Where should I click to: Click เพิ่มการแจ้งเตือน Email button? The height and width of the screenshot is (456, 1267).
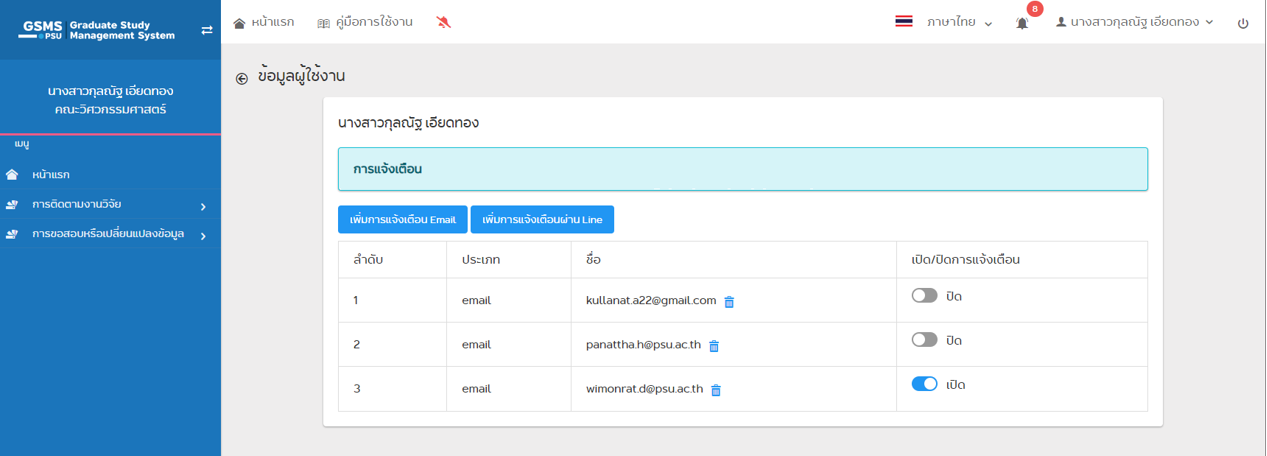[x=402, y=220]
